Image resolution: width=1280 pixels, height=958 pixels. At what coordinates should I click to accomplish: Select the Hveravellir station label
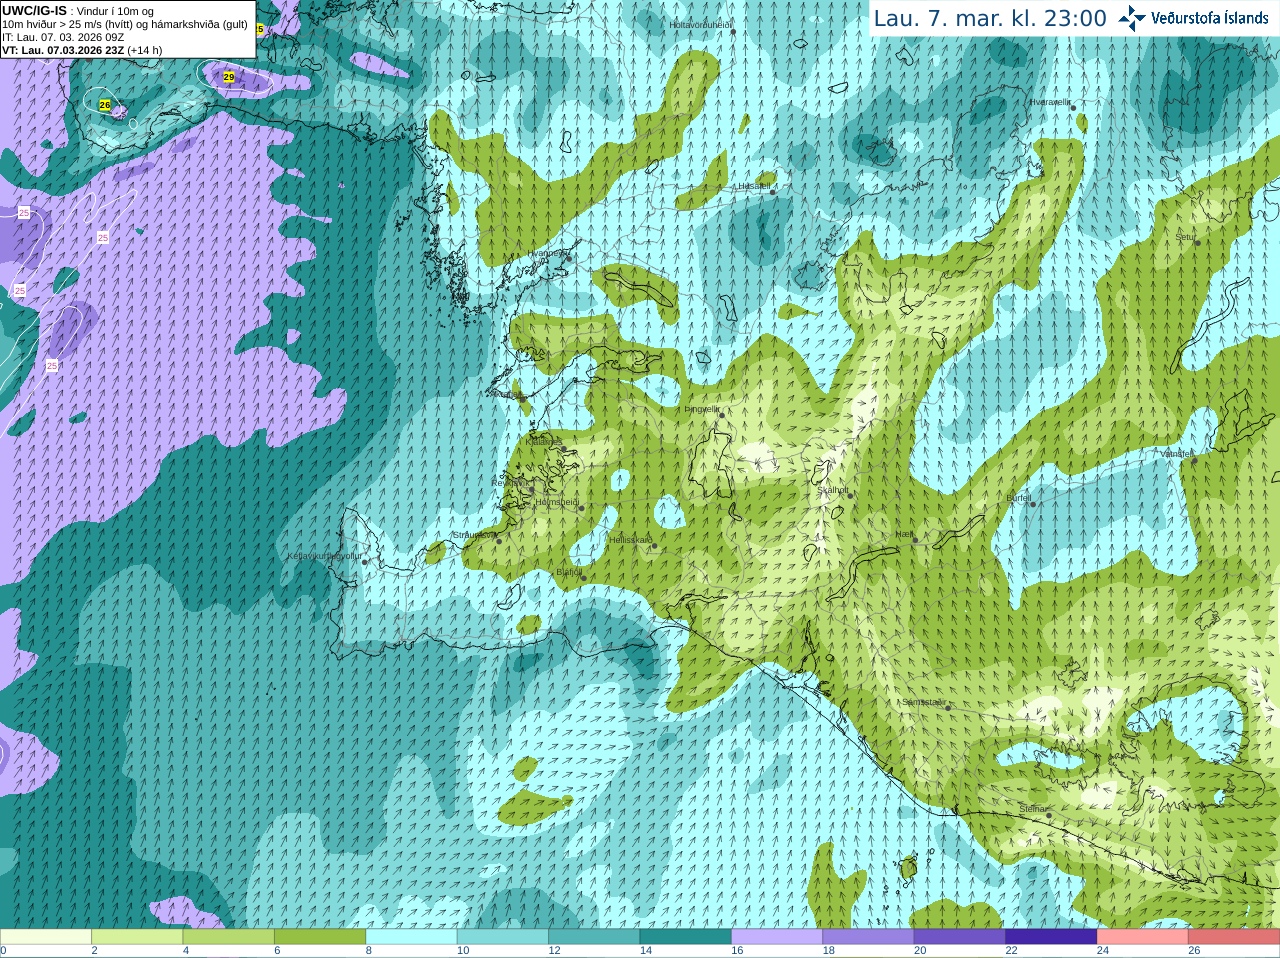pyautogui.click(x=1050, y=102)
